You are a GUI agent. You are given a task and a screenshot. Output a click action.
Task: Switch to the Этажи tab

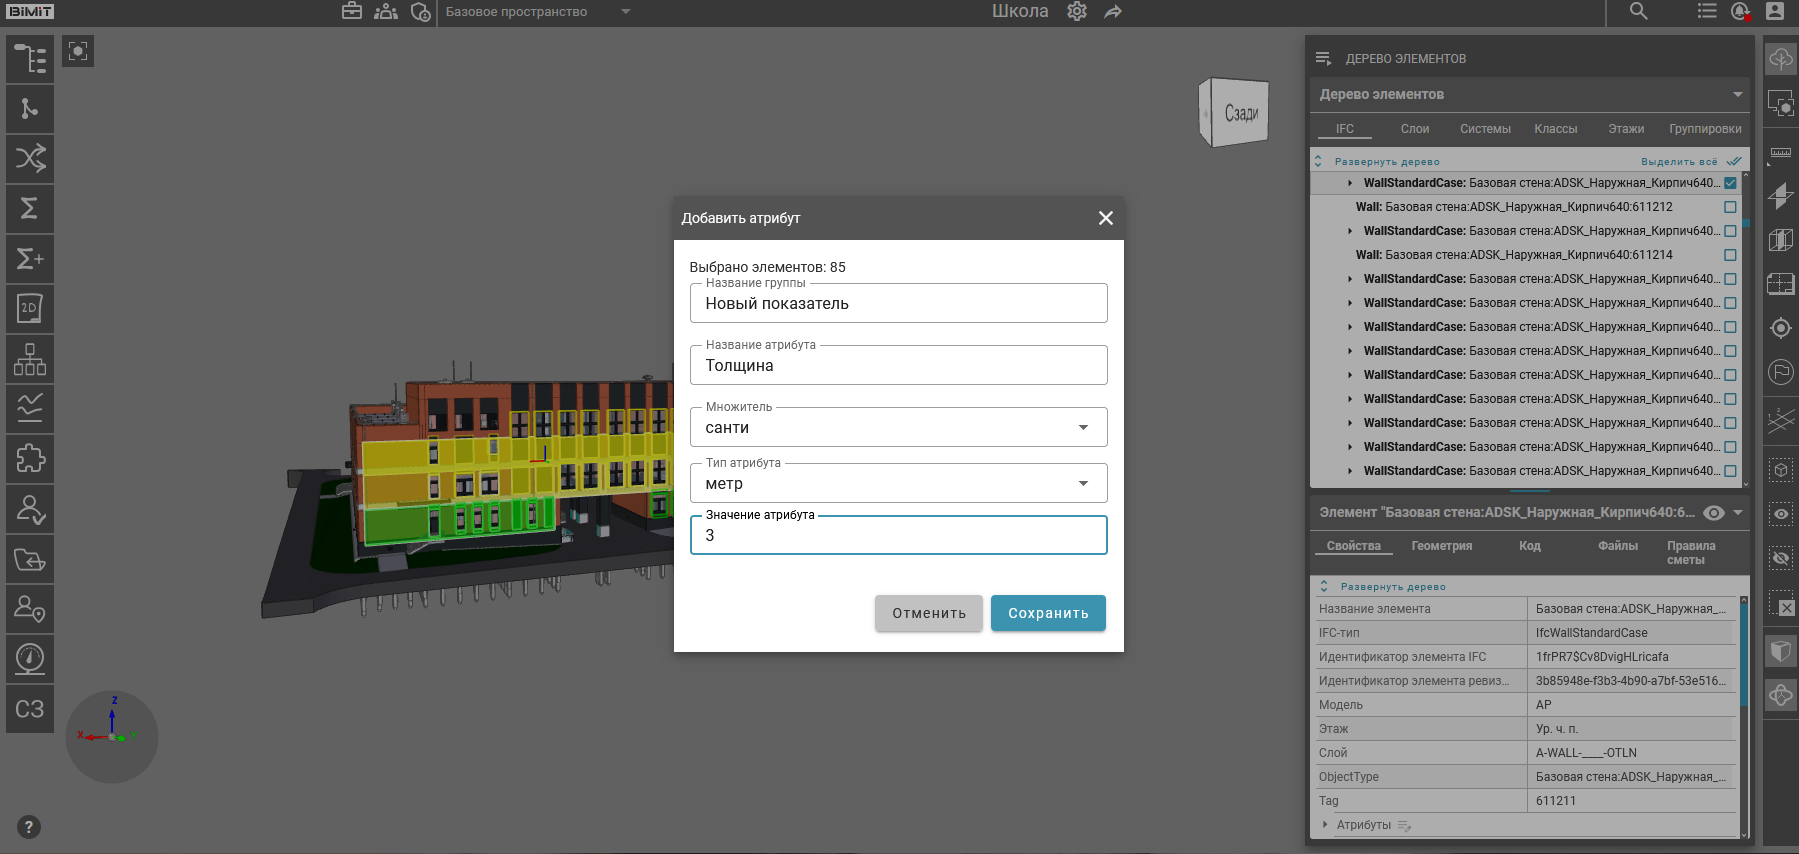[x=1625, y=129]
